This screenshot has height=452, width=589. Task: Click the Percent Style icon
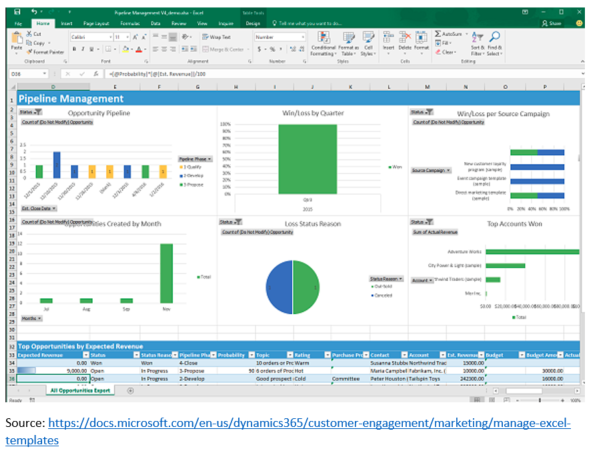point(272,49)
